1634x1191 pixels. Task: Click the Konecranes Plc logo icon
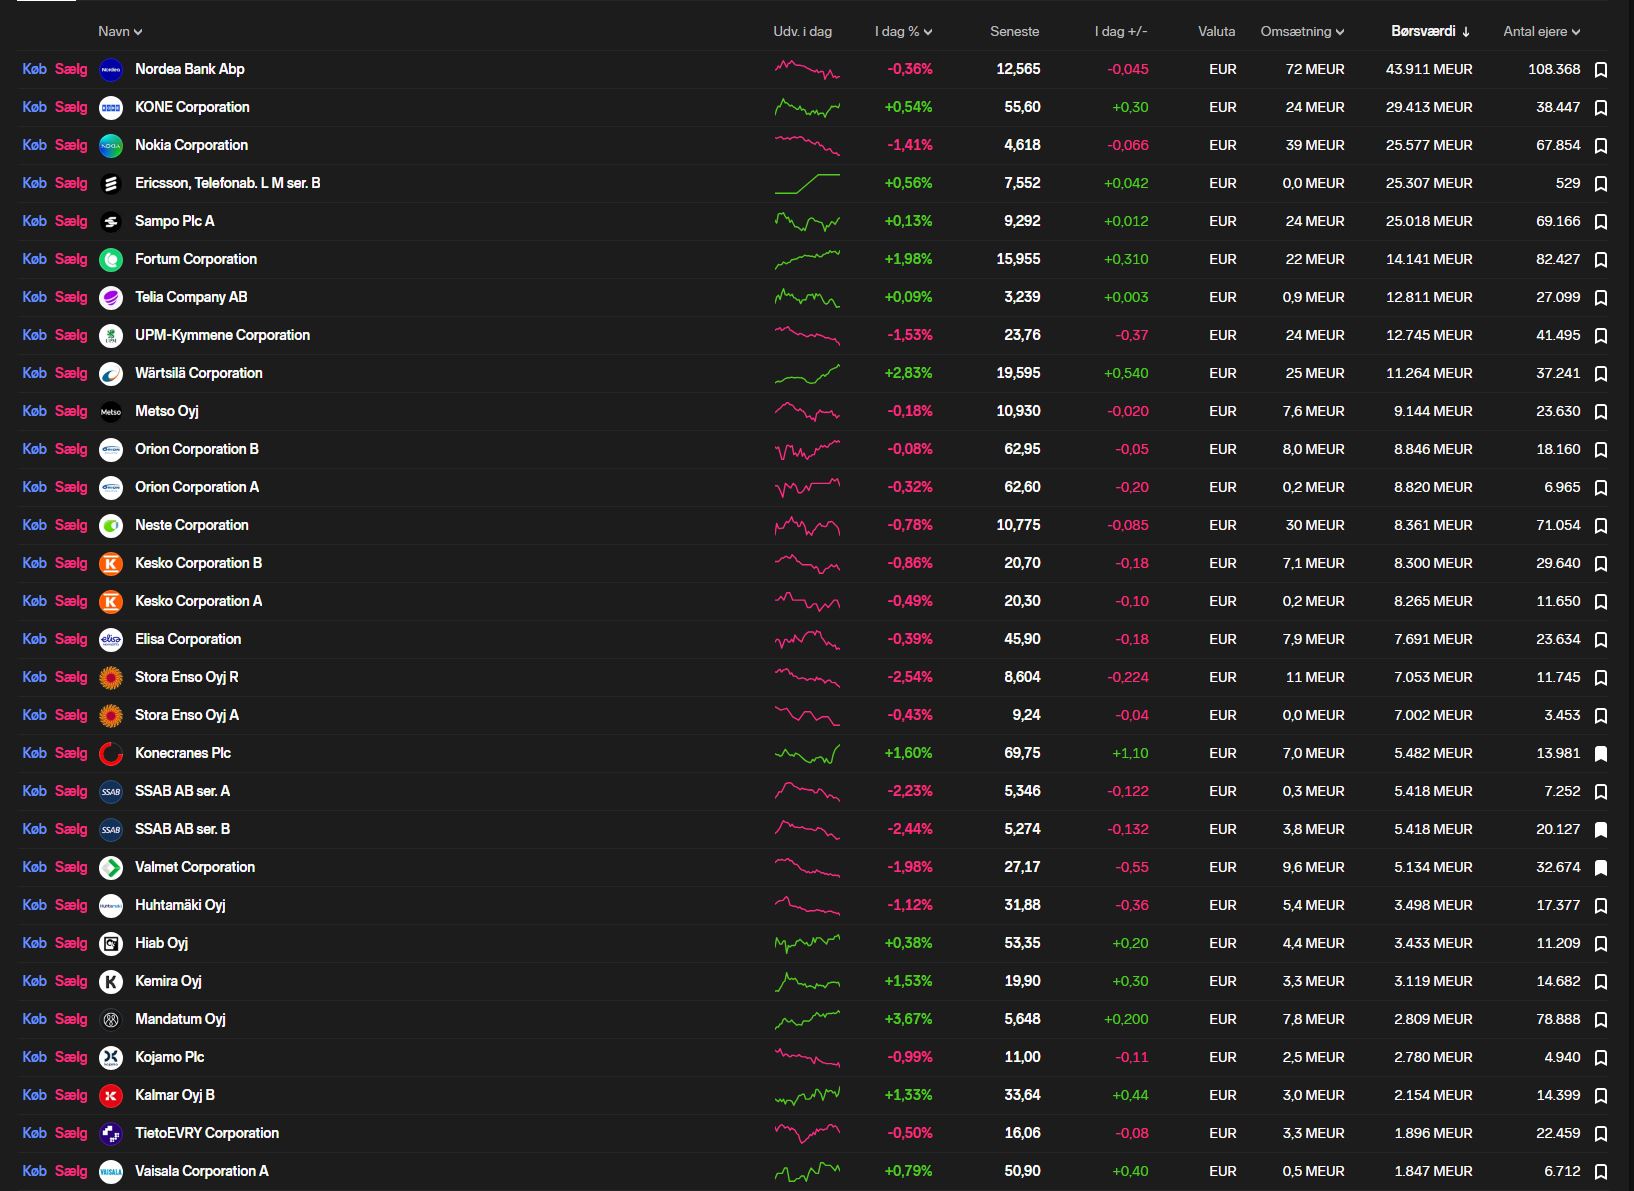point(111,754)
